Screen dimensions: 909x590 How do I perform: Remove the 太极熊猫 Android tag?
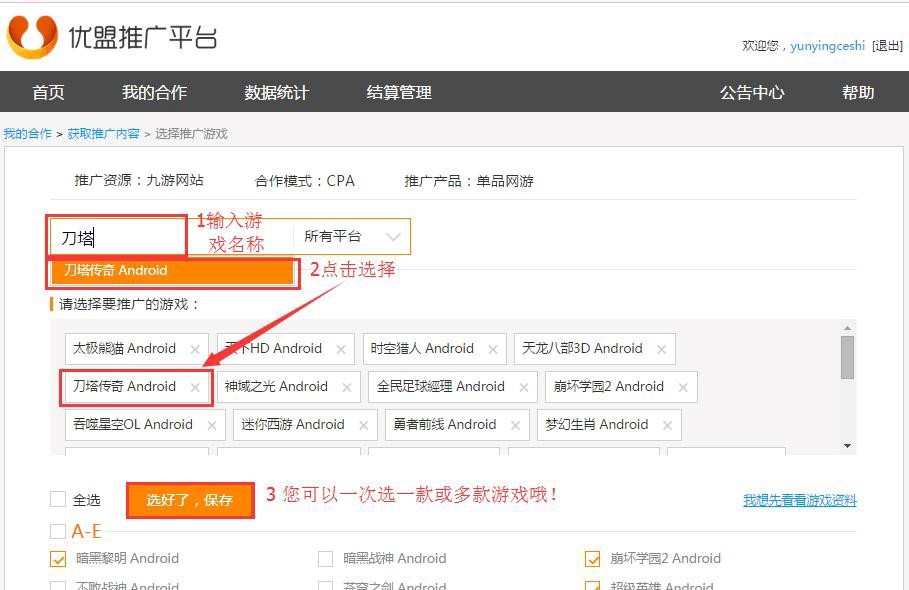point(195,349)
